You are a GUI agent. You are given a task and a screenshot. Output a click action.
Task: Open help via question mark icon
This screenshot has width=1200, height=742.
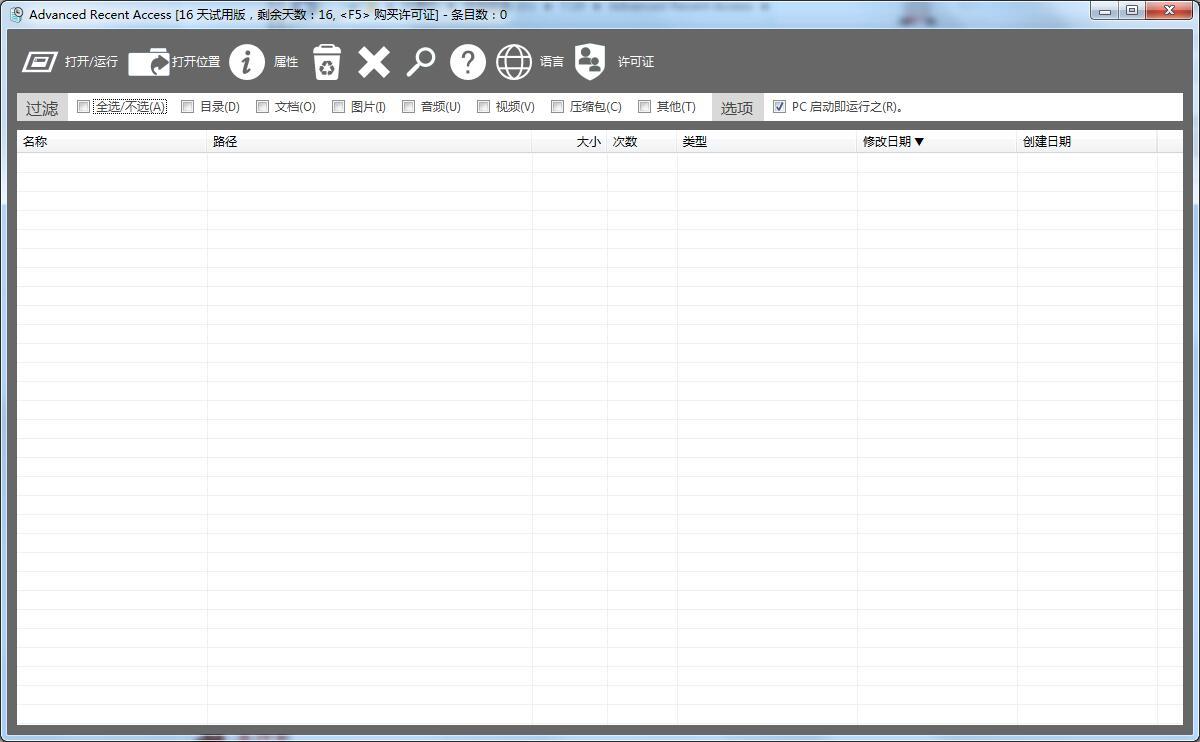[467, 62]
